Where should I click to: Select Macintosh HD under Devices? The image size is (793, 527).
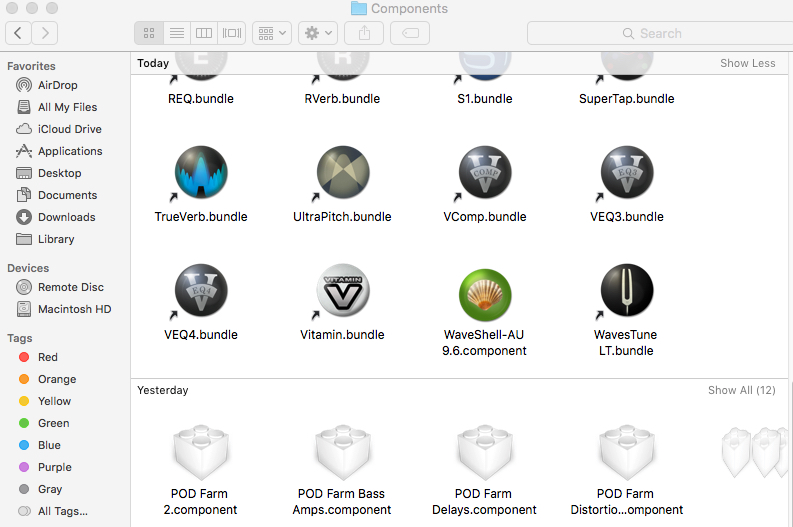click(x=64, y=309)
